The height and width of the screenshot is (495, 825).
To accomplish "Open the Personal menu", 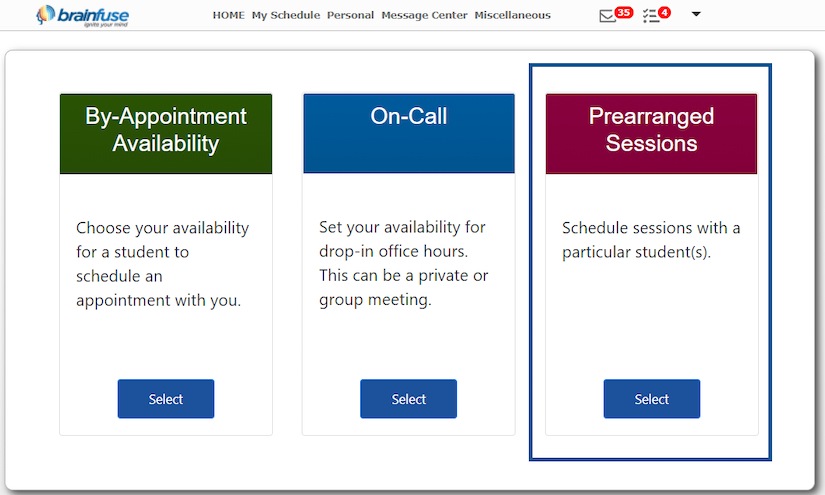I will pyautogui.click(x=350, y=15).
